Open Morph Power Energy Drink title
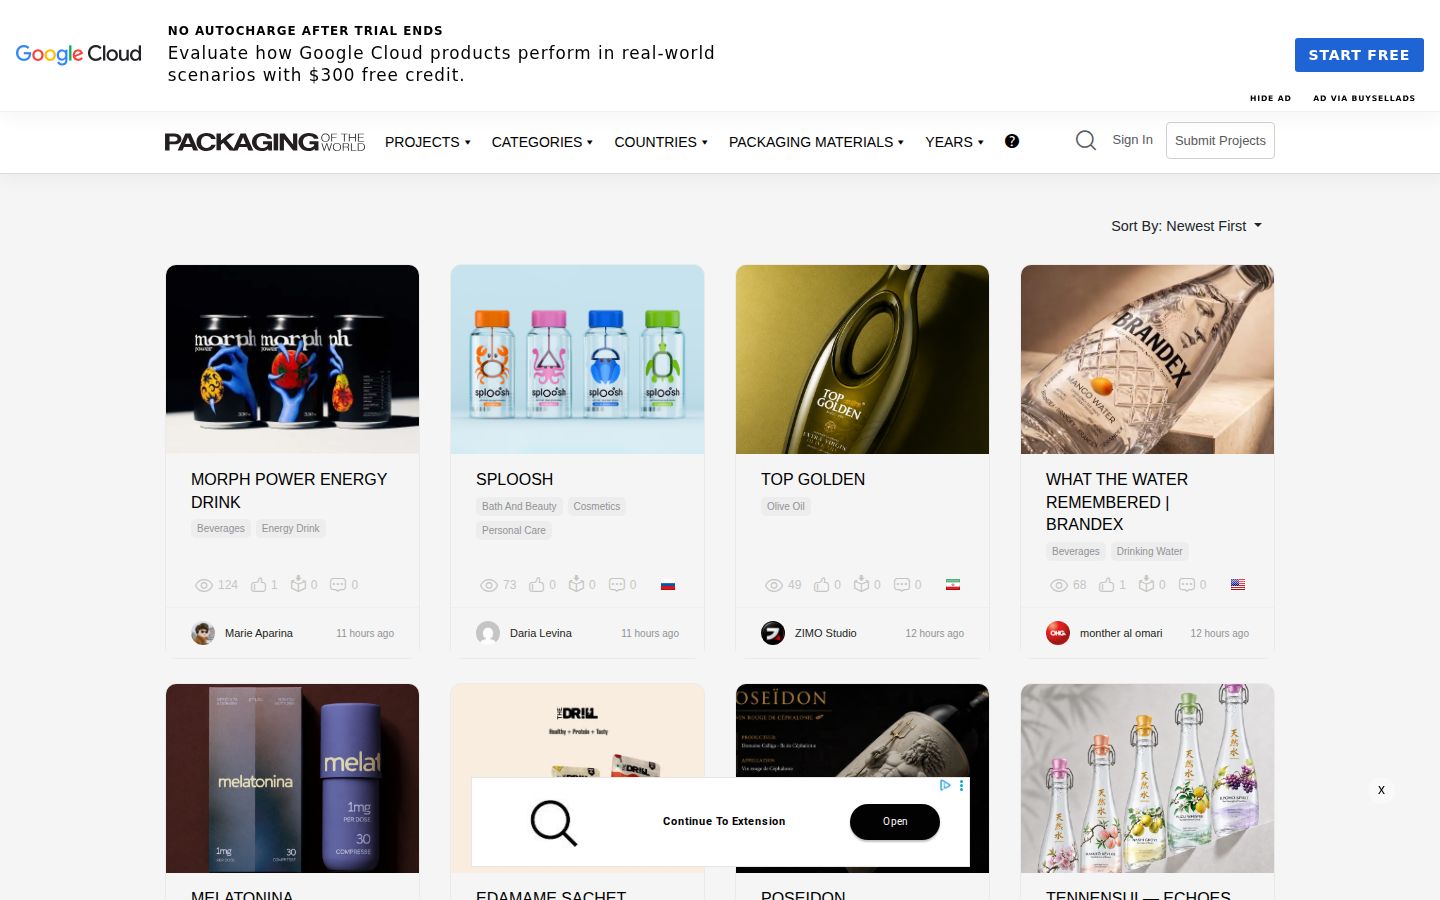This screenshot has height=900, width=1440. (x=289, y=491)
